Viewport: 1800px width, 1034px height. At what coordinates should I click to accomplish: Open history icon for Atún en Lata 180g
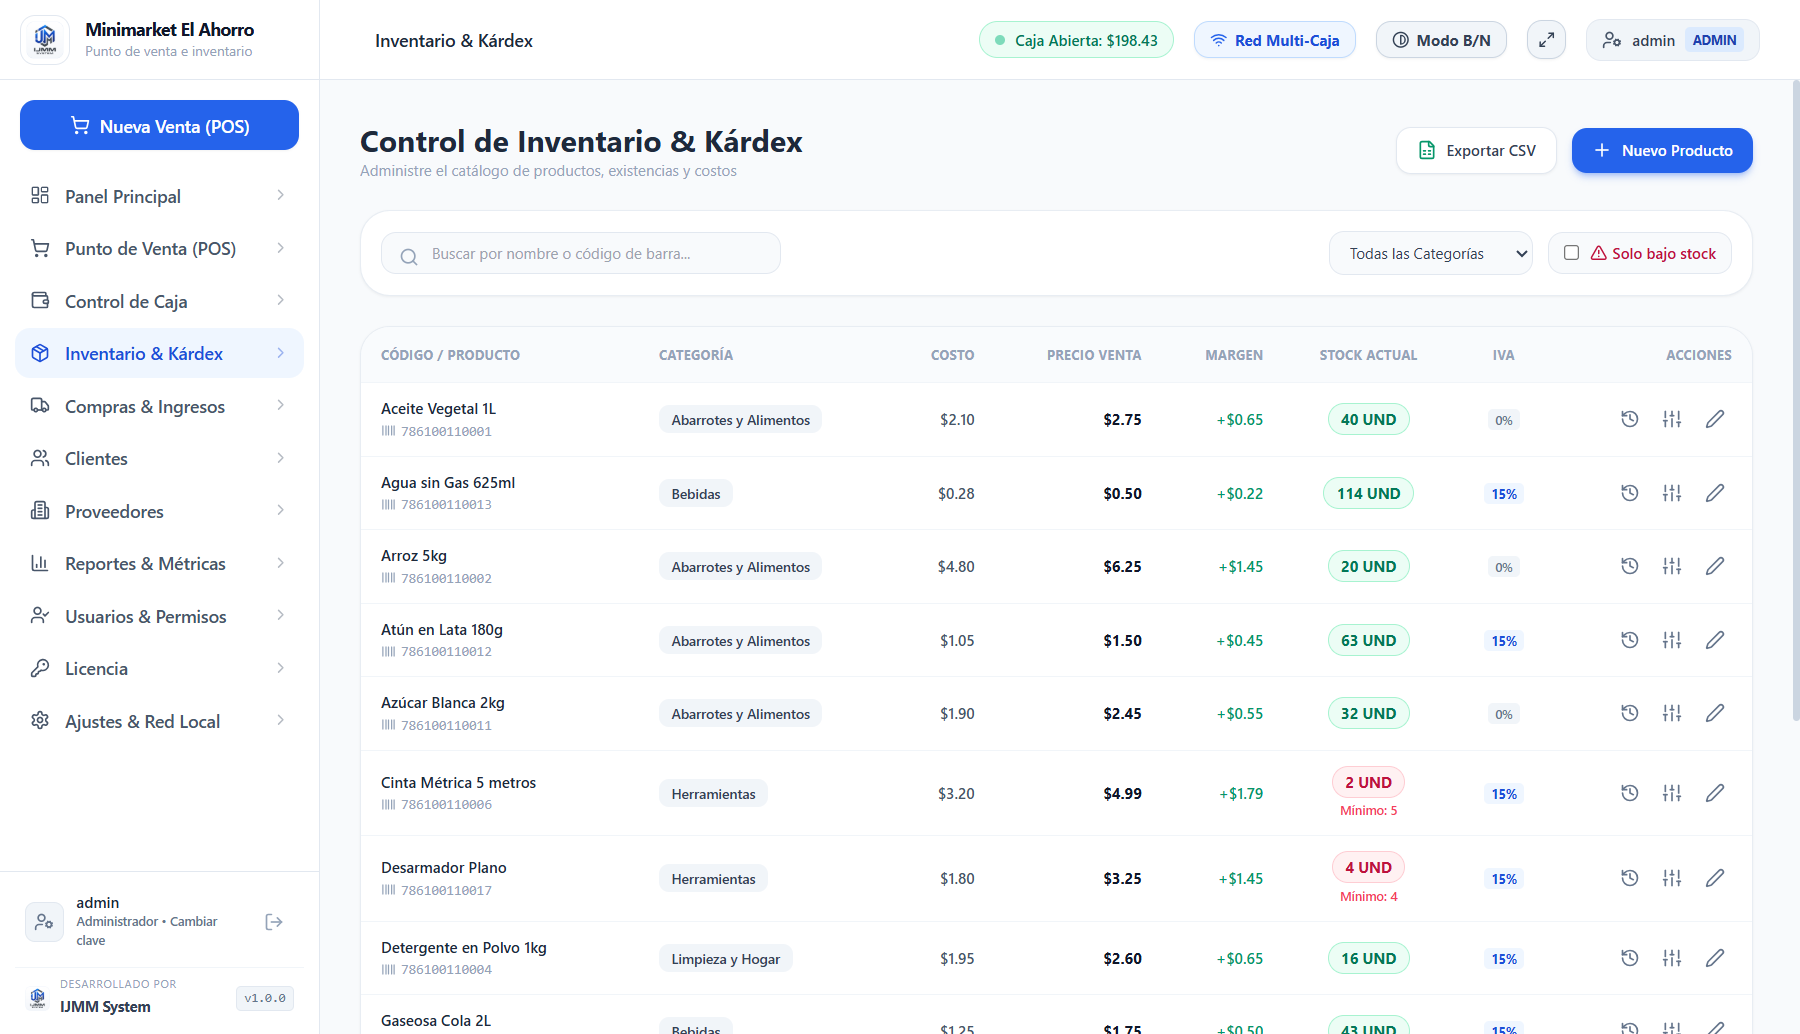click(x=1629, y=640)
